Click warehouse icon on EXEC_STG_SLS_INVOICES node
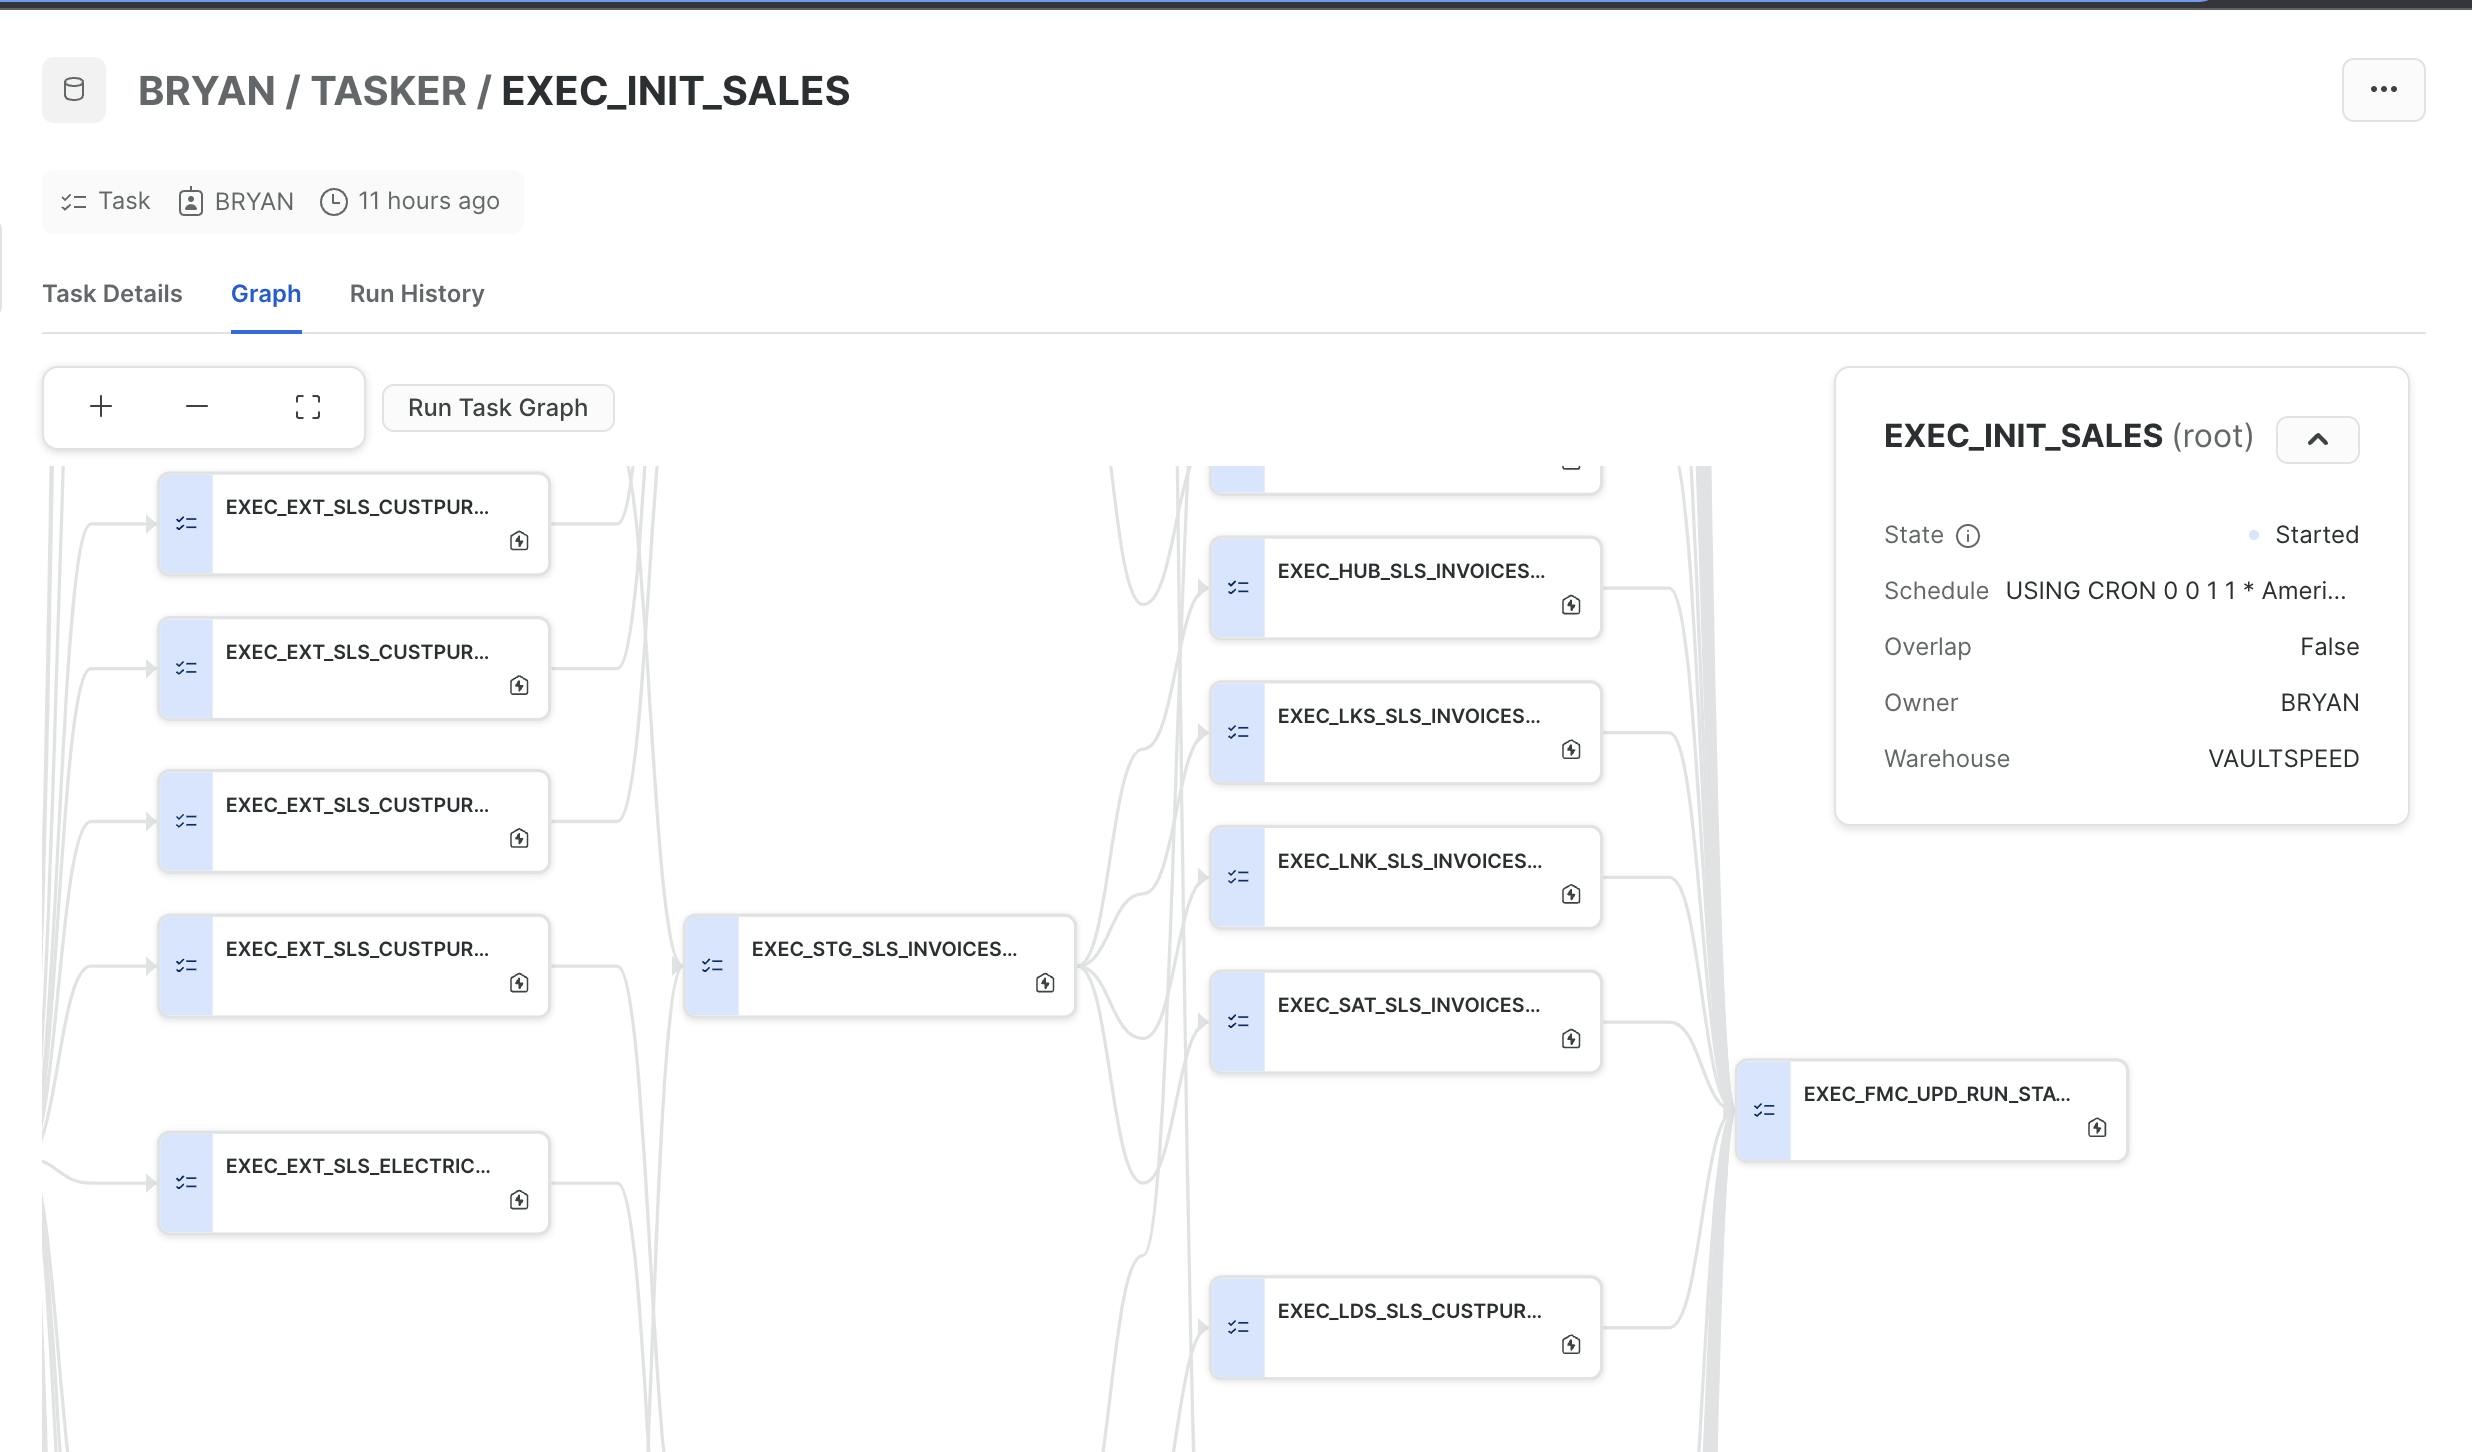The height and width of the screenshot is (1452, 2472). pos(1045,983)
